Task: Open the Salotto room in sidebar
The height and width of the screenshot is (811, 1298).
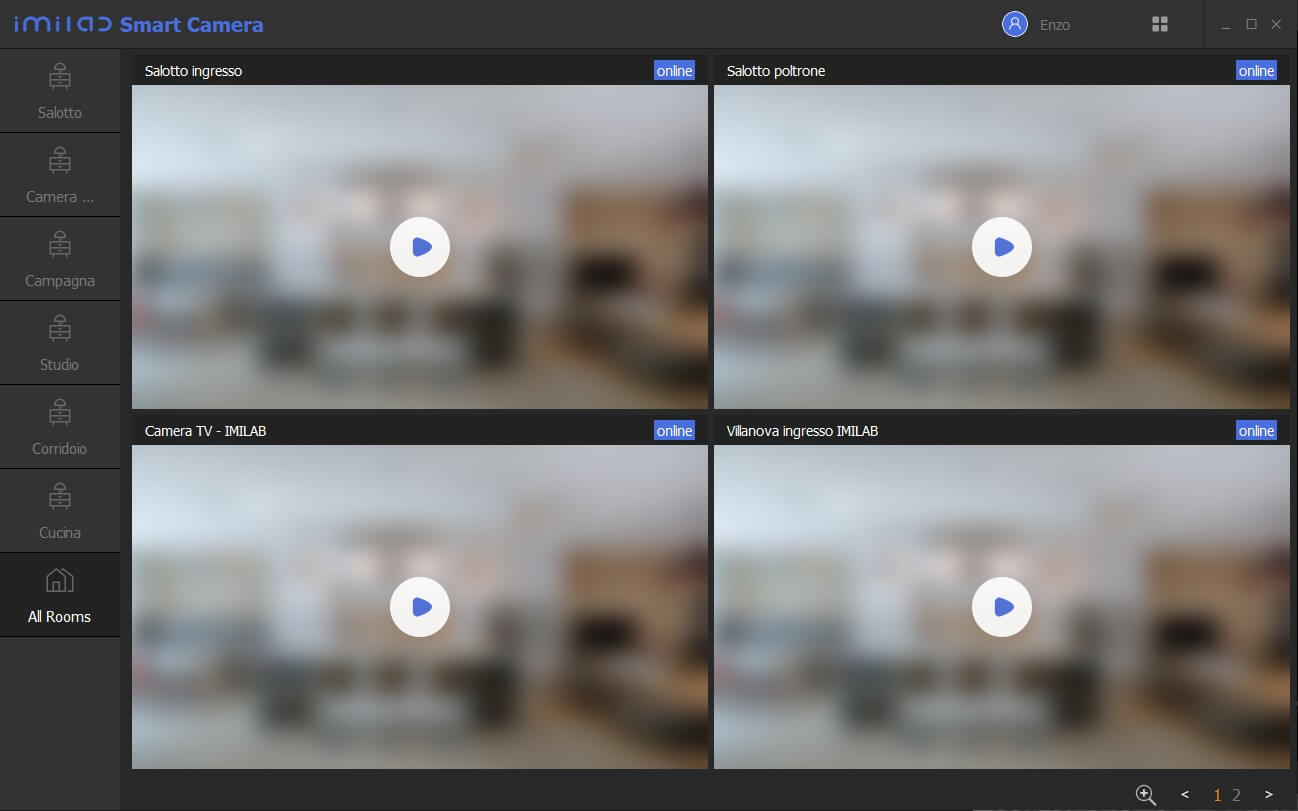Action: click(60, 91)
